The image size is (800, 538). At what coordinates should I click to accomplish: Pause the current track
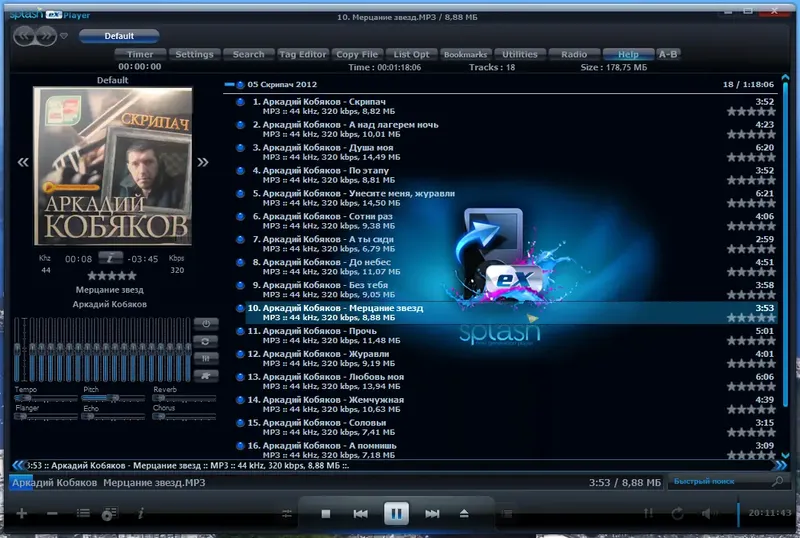pos(396,513)
